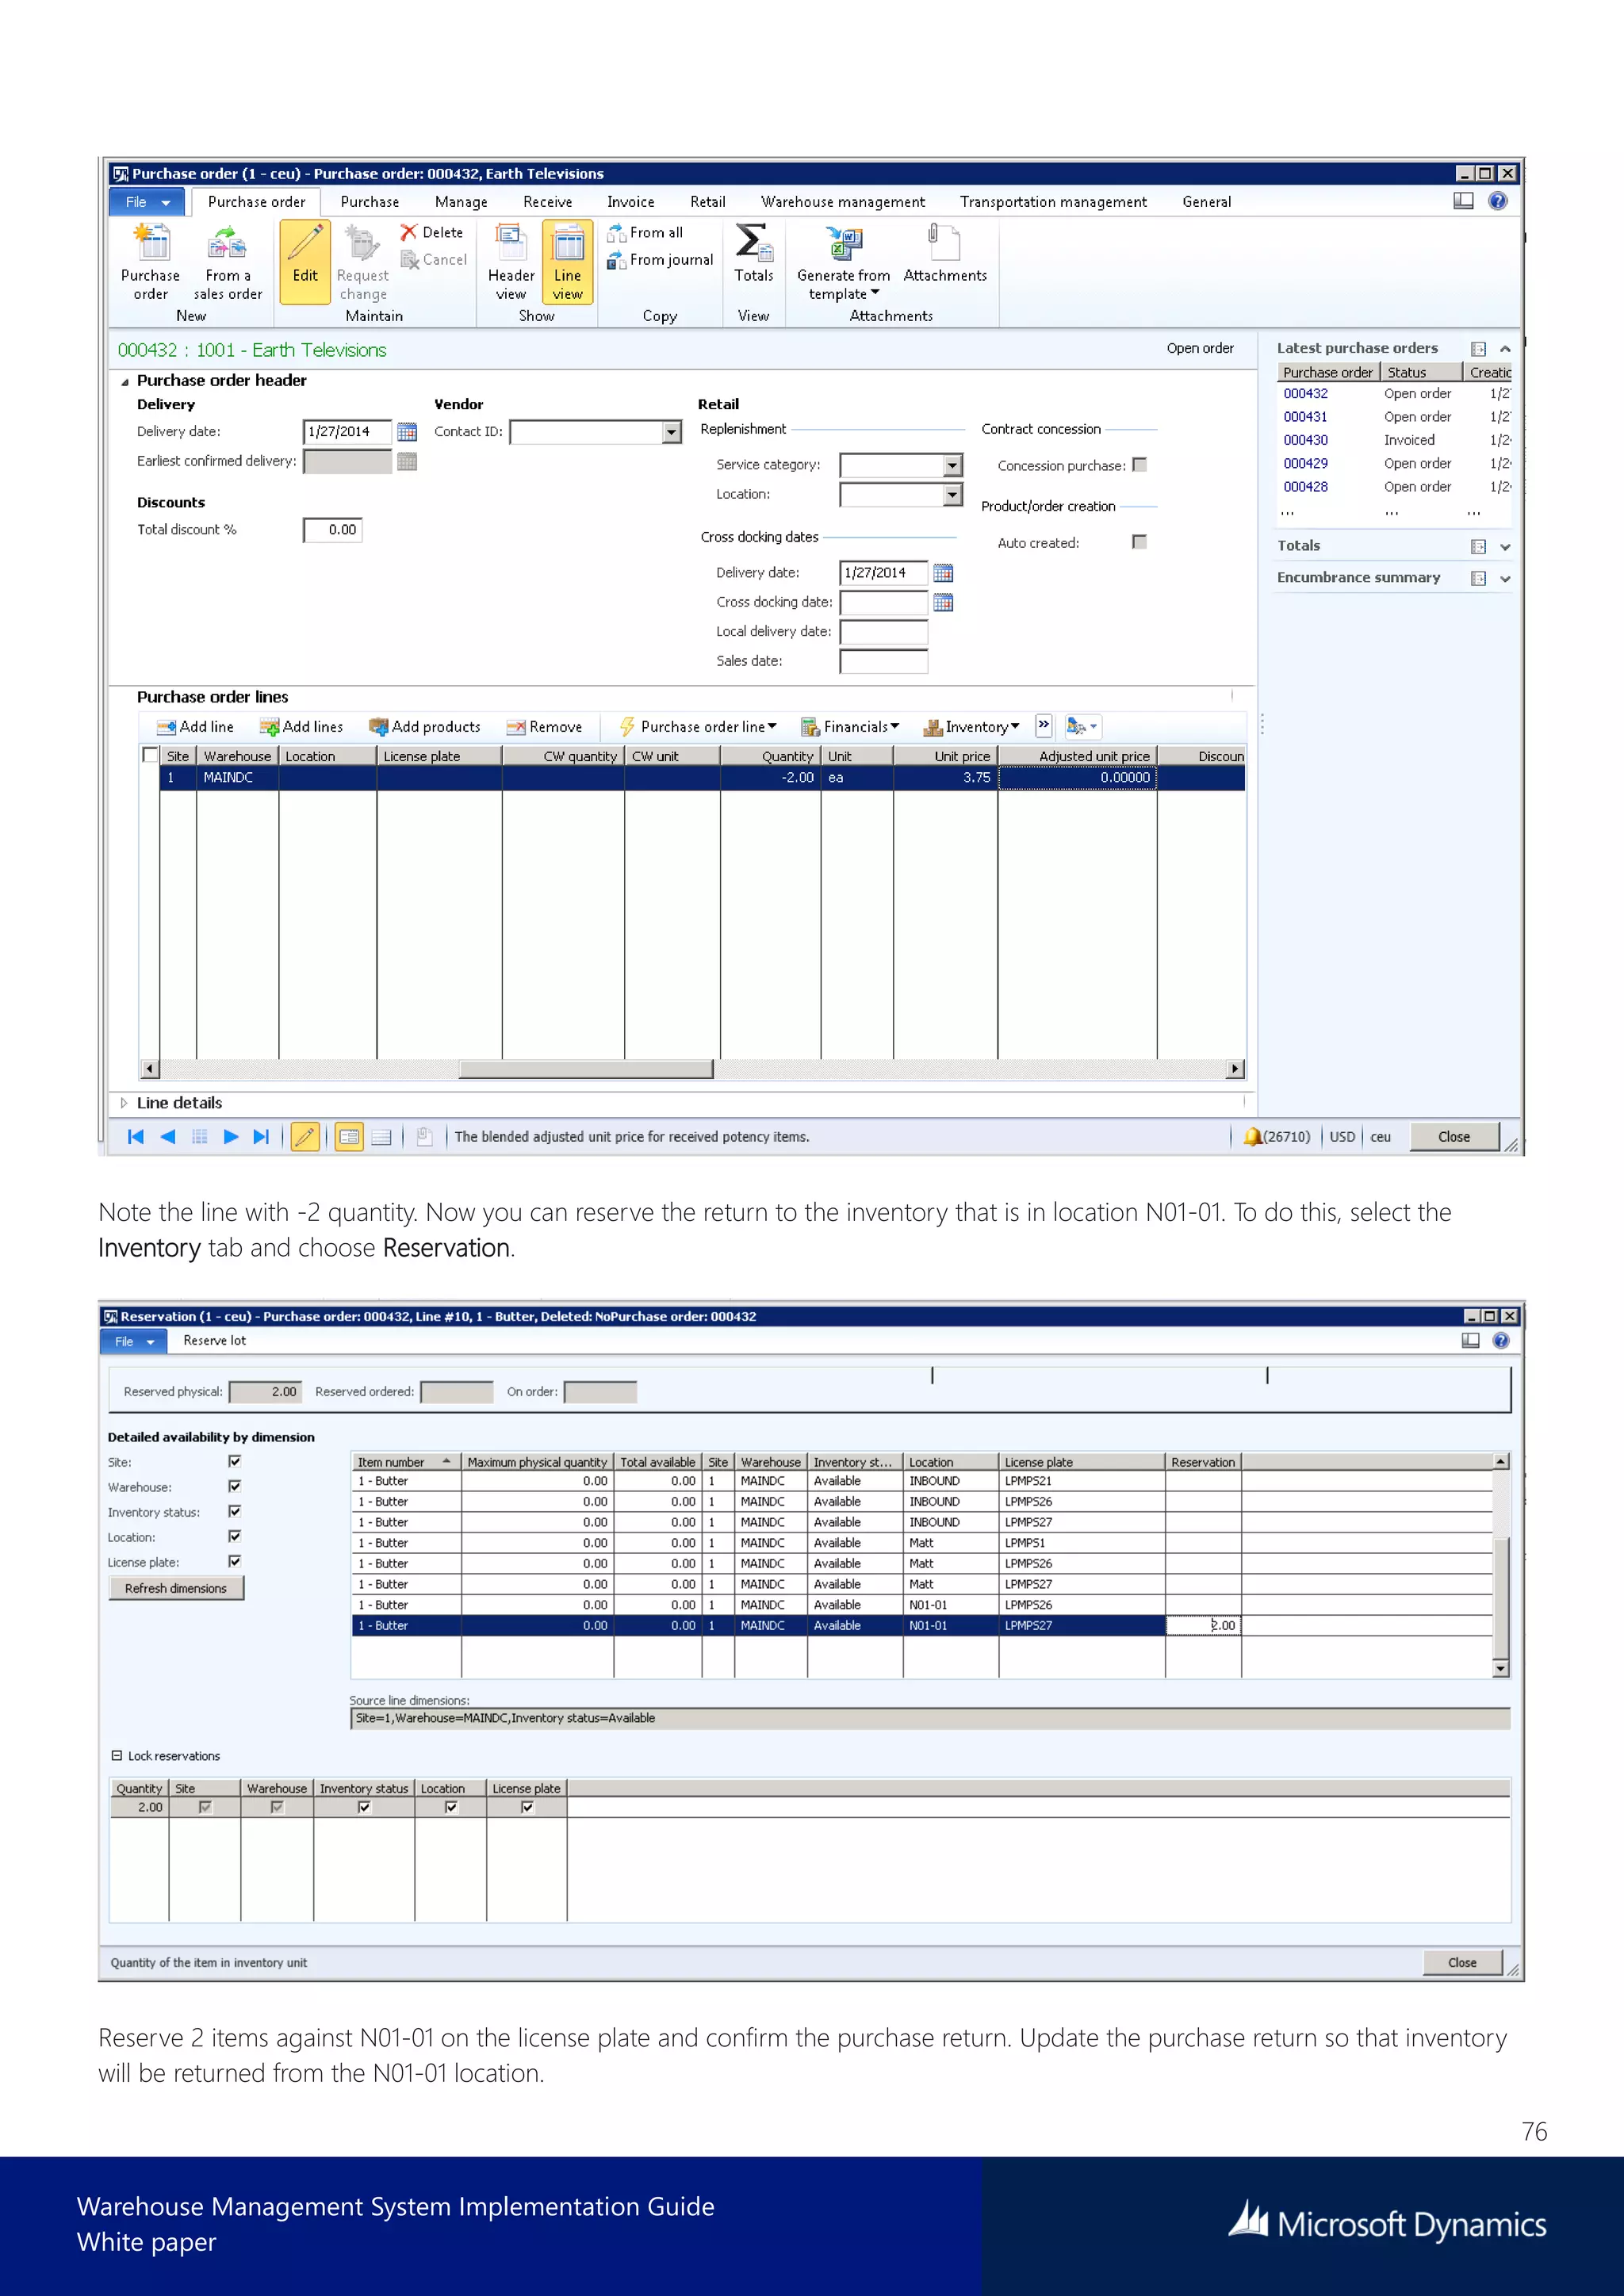This screenshot has width=1624, height=2296.
Task: Click the order lines horizontal scrollbar thumb
Action: 586,1069
